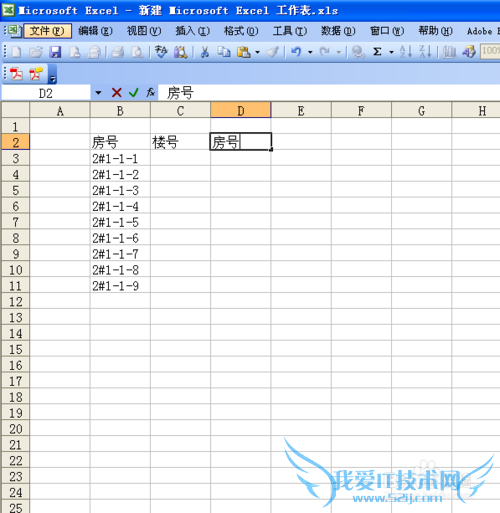Cut selection with scissors icon
This screenshot has height=513, width=500.
pyautogui.click(x=205, y=52)
